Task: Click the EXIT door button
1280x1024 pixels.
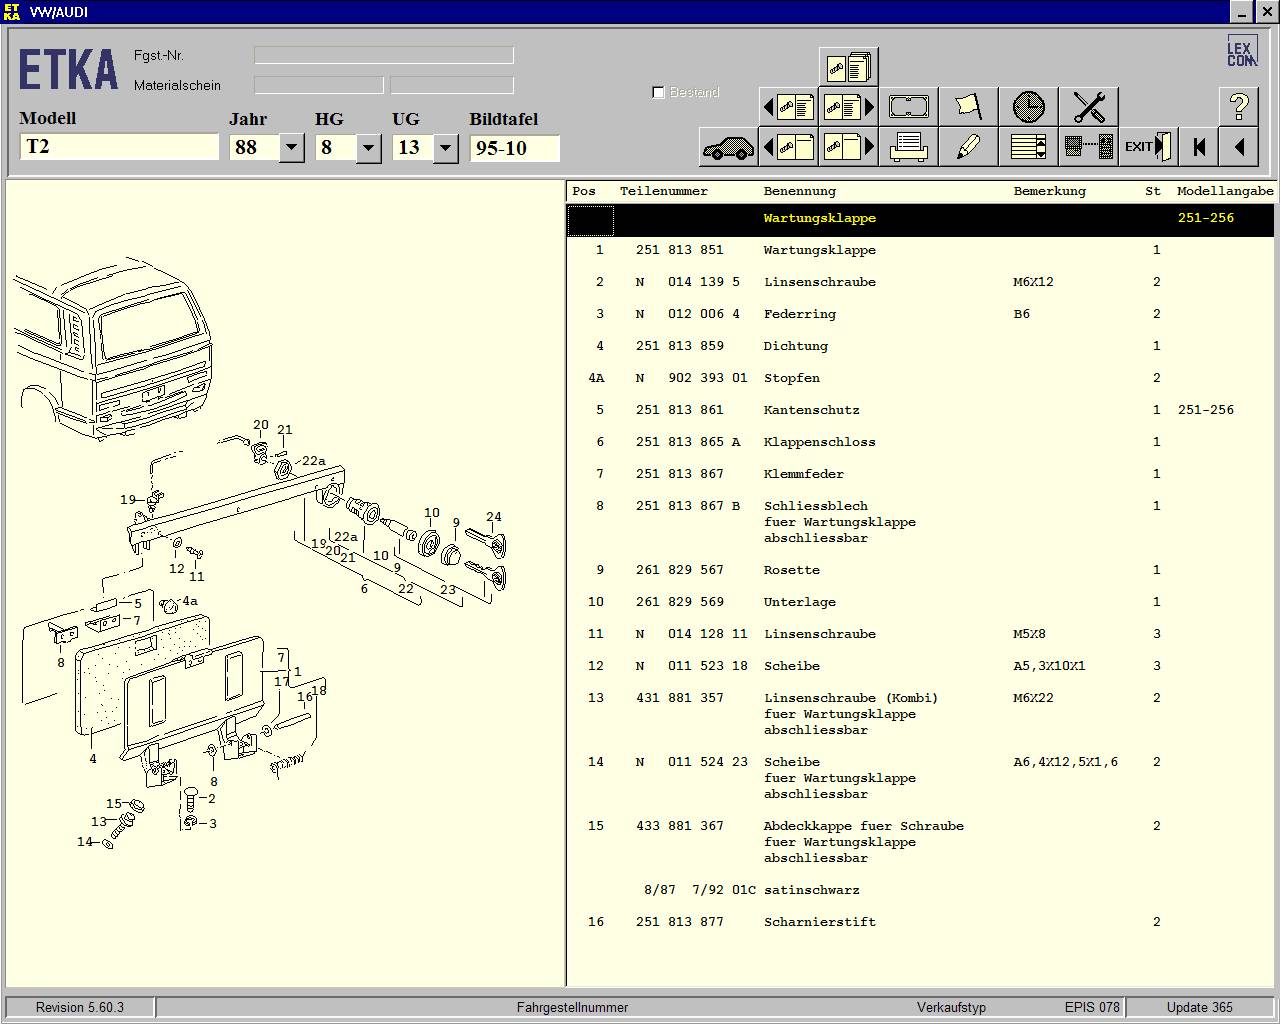Action: pos(1148,147)
